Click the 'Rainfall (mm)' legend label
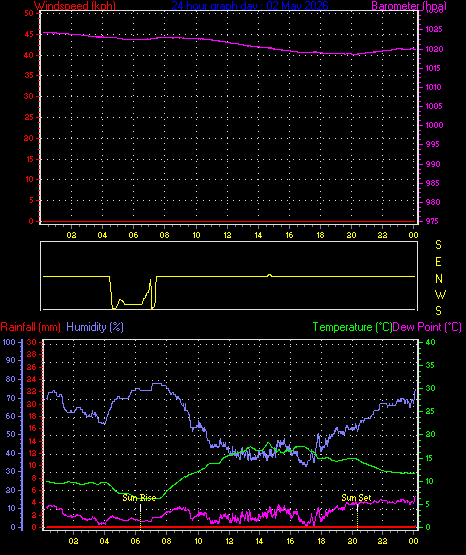Viewport: 466px width, 555px height. [30, 327]
